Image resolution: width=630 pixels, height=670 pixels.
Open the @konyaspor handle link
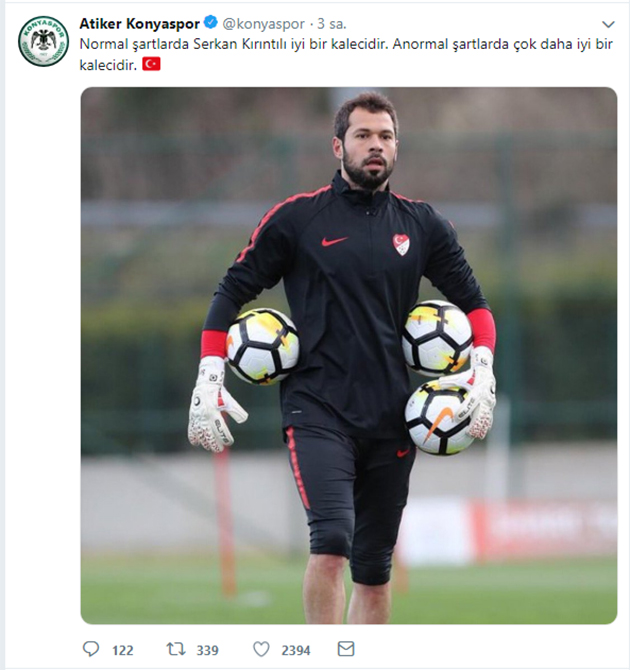264,24
